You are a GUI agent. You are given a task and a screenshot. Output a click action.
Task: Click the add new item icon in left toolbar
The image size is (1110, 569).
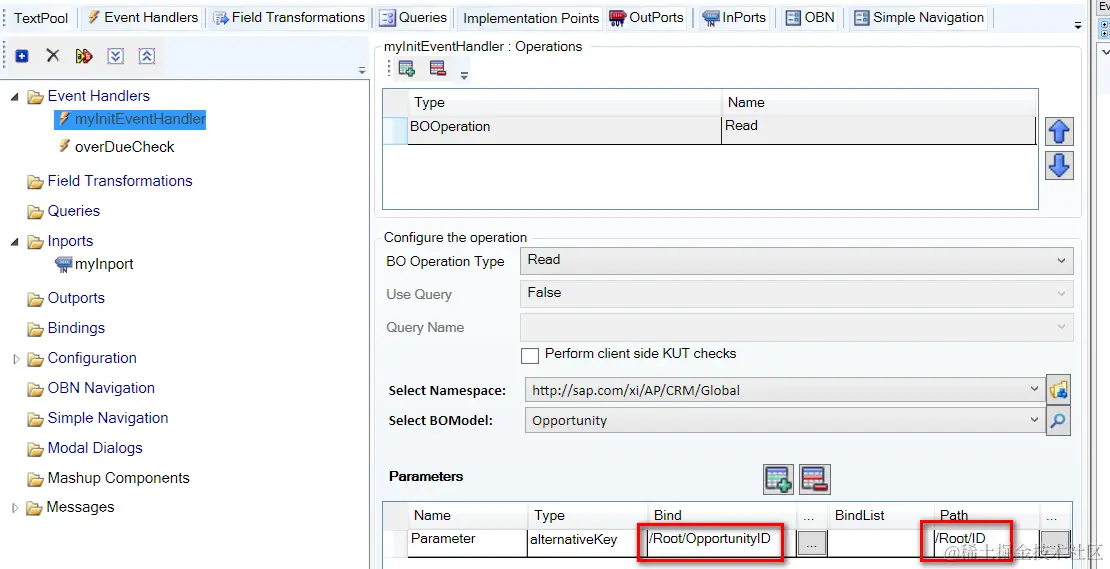[22, 56]
